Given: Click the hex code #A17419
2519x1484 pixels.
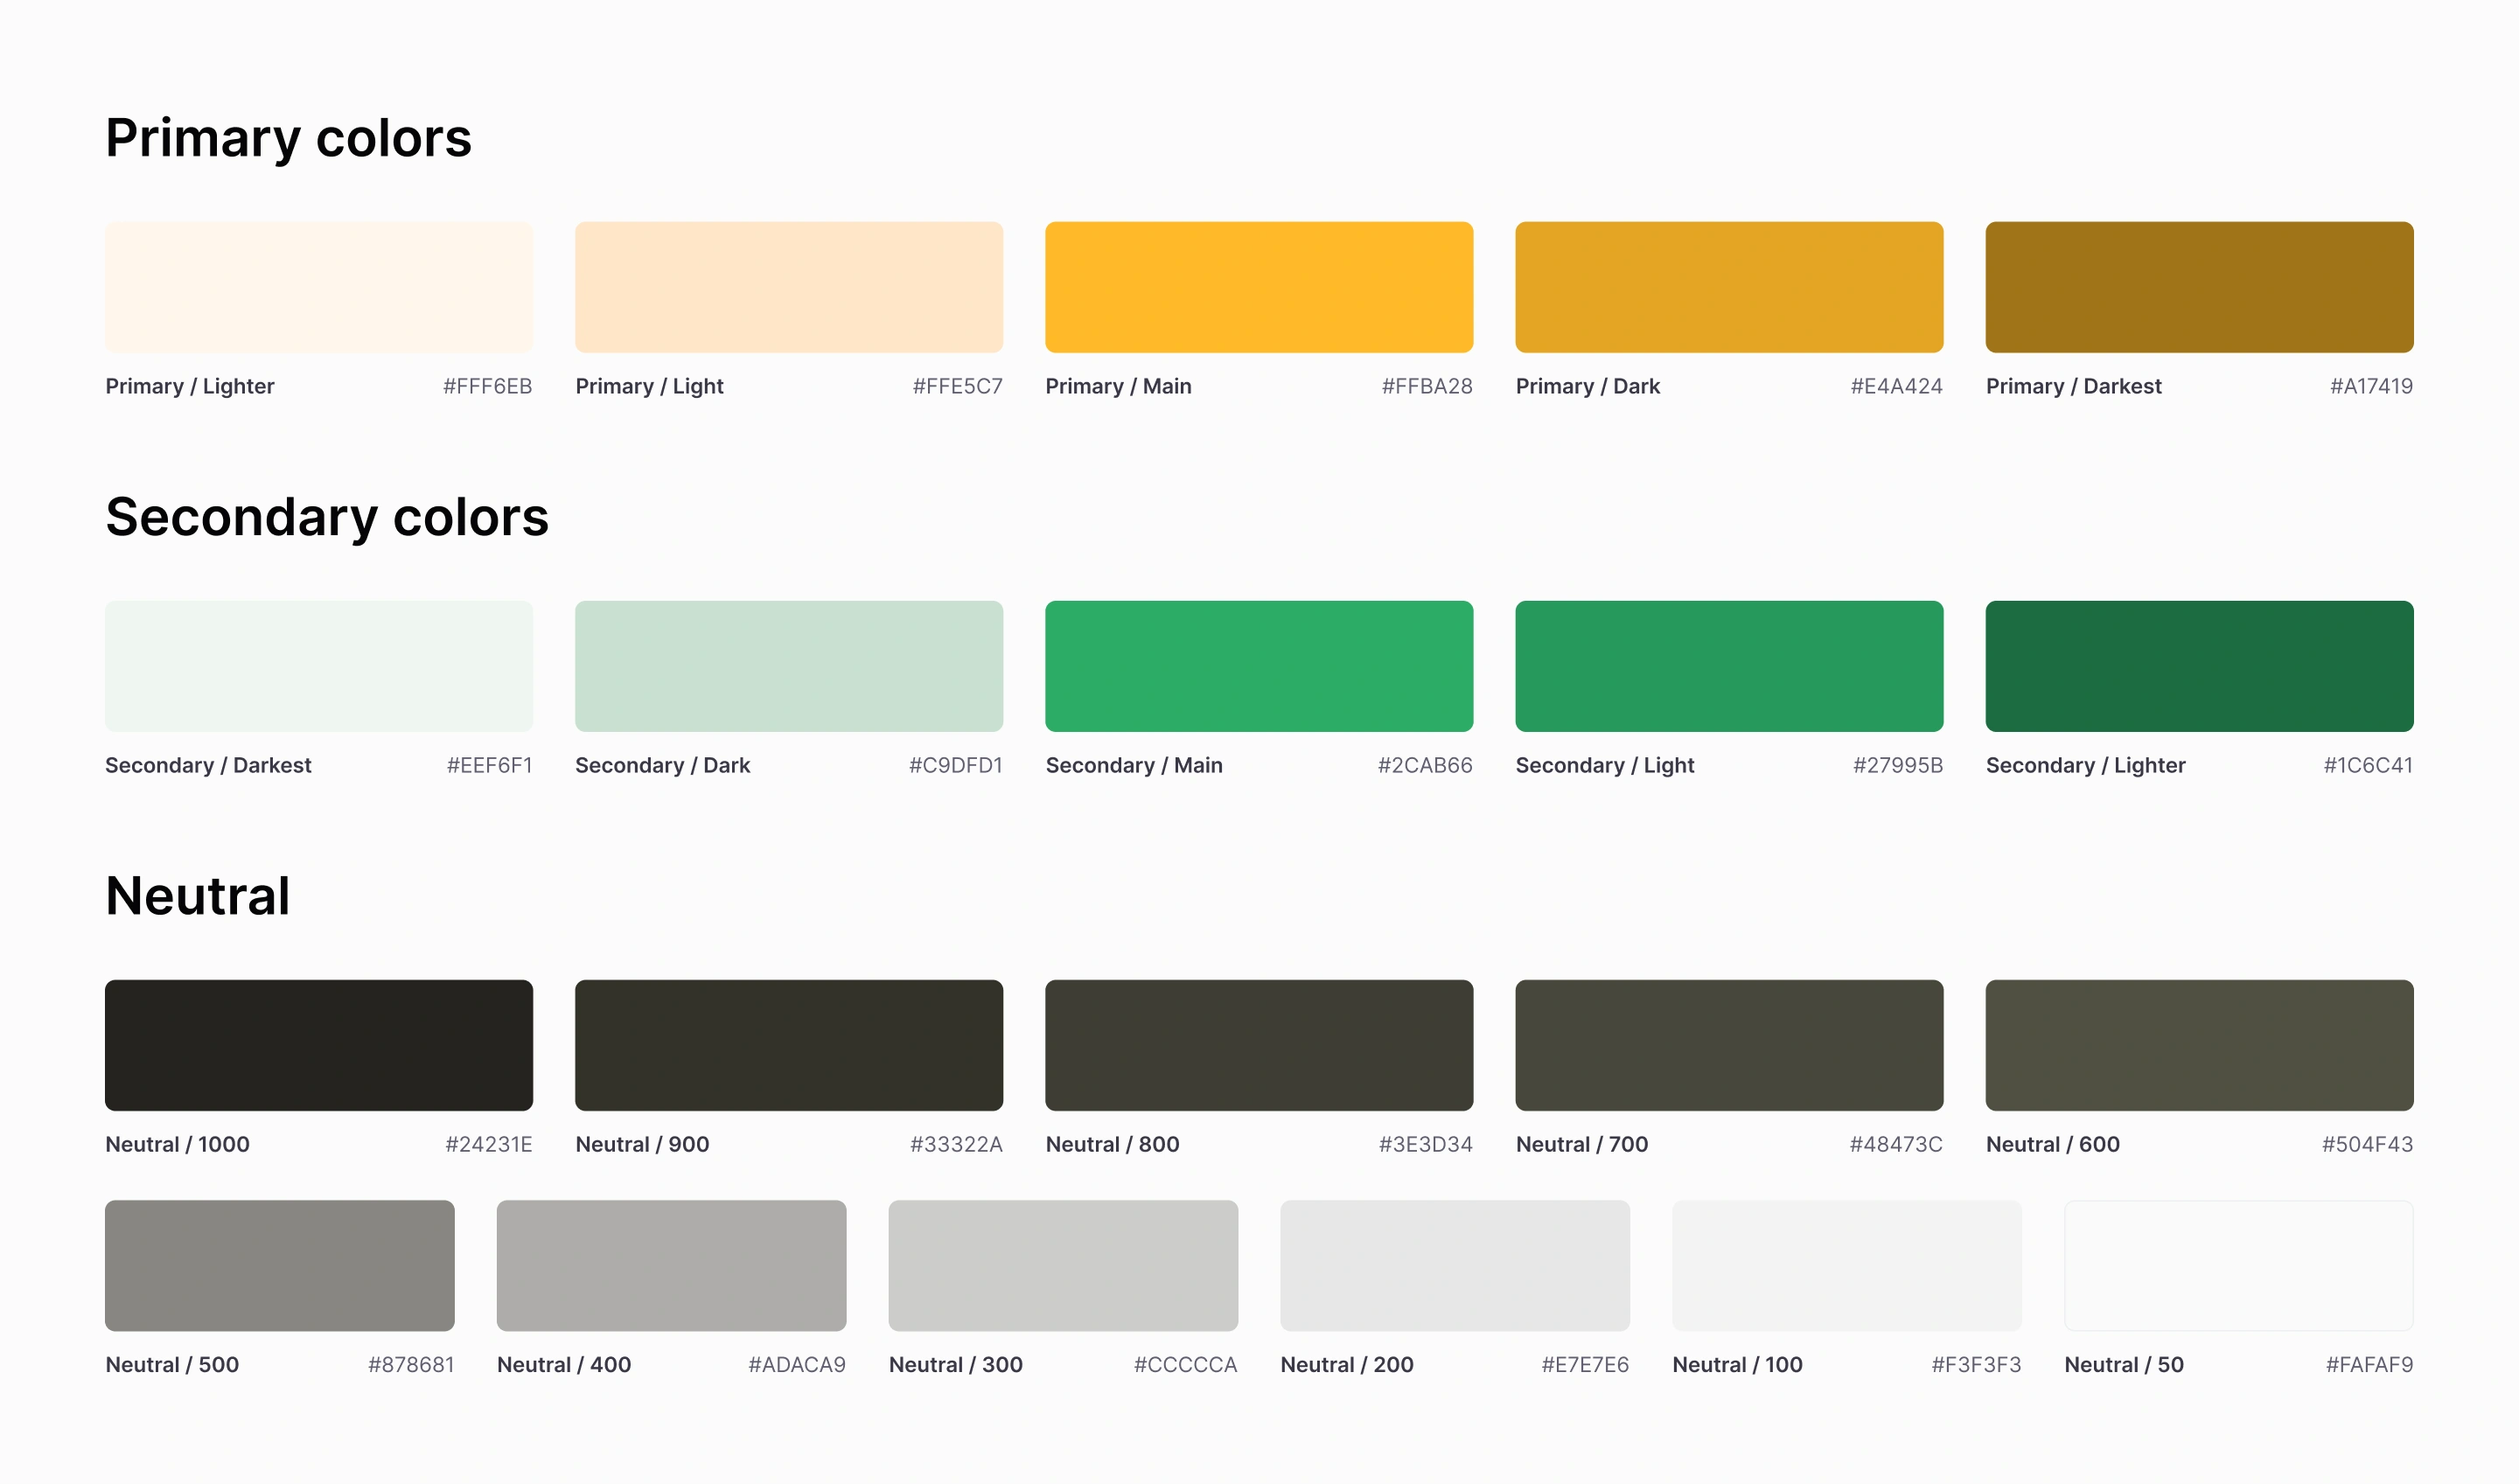Looking at the screenshot, I should (2371, 387).
